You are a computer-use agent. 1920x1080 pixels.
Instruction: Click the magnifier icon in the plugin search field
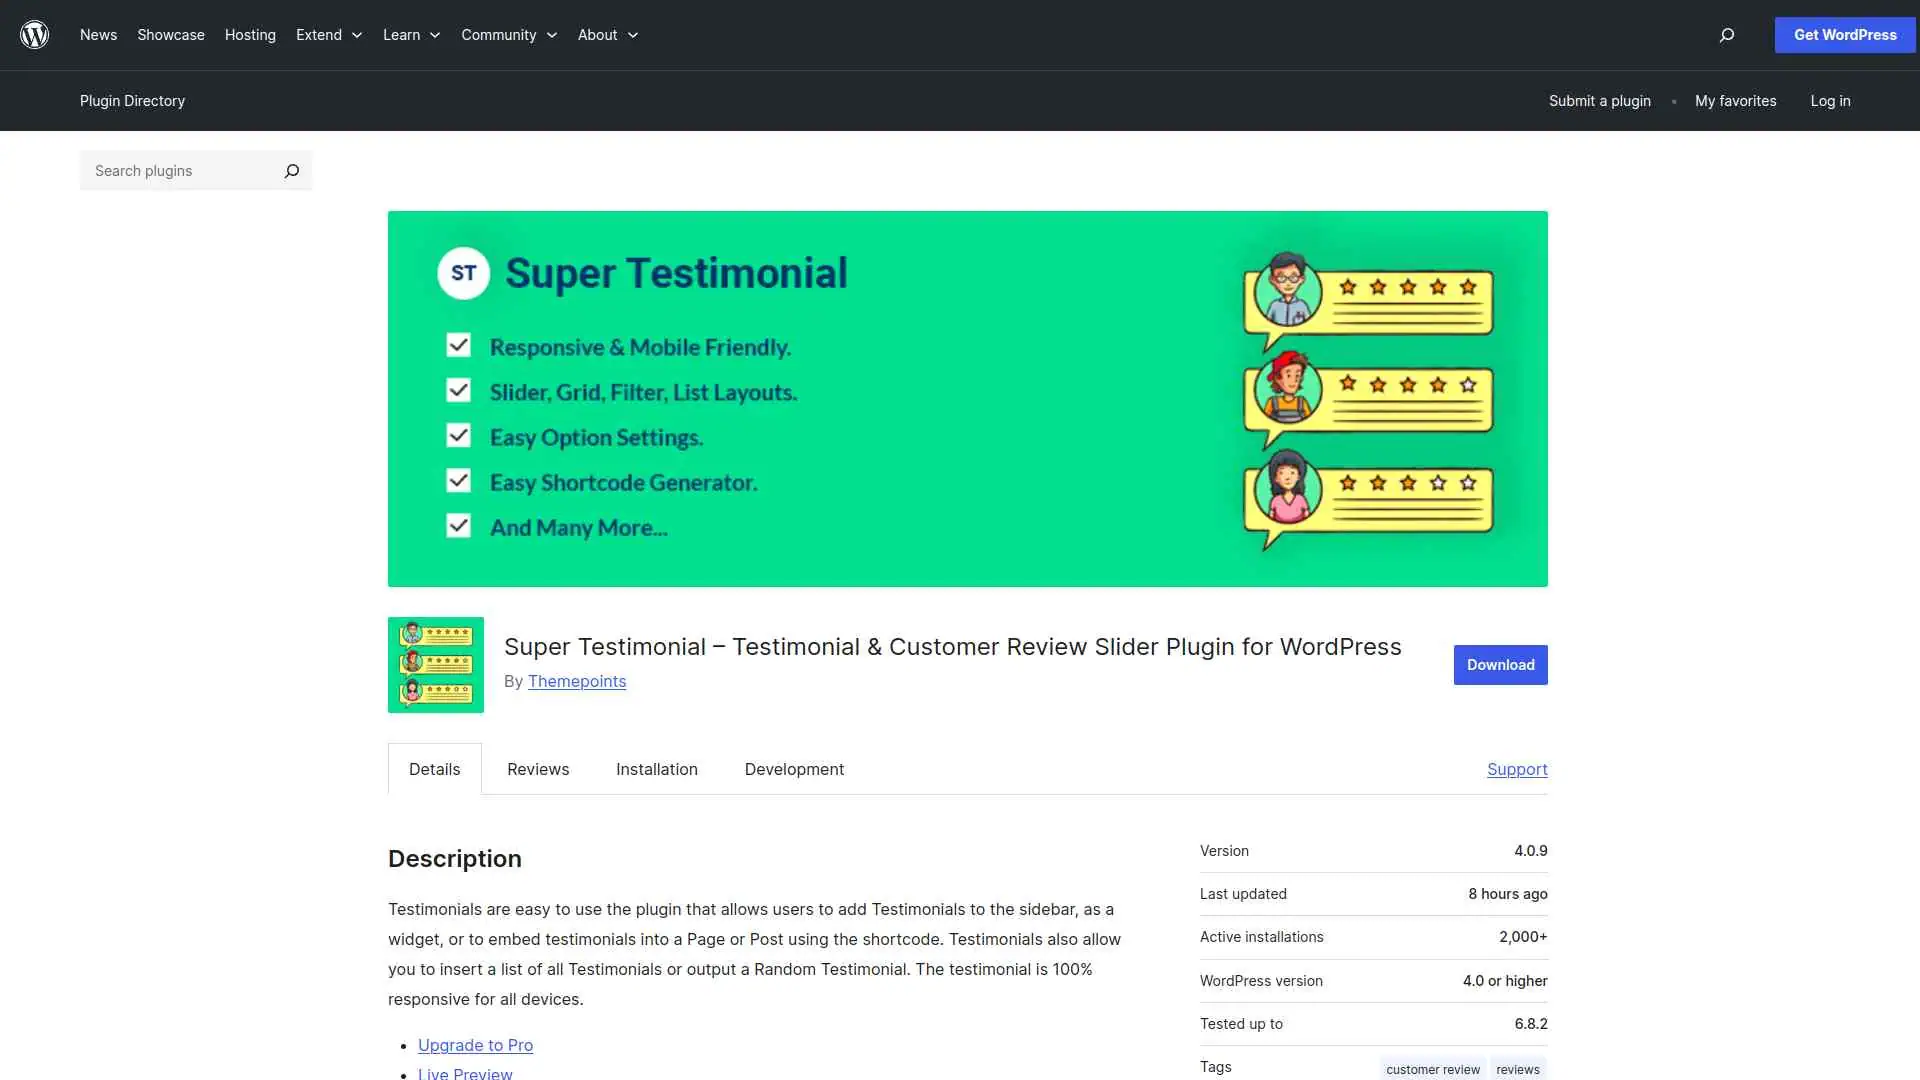pos(291,170)
